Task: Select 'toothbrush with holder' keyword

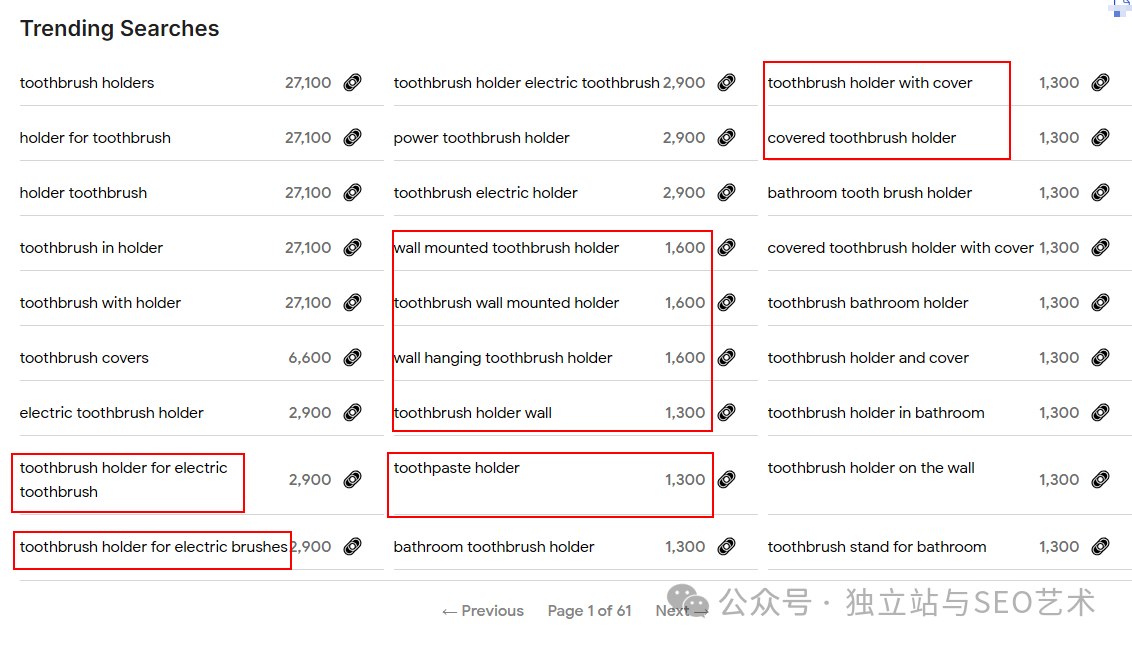Action: coord(100,303)
